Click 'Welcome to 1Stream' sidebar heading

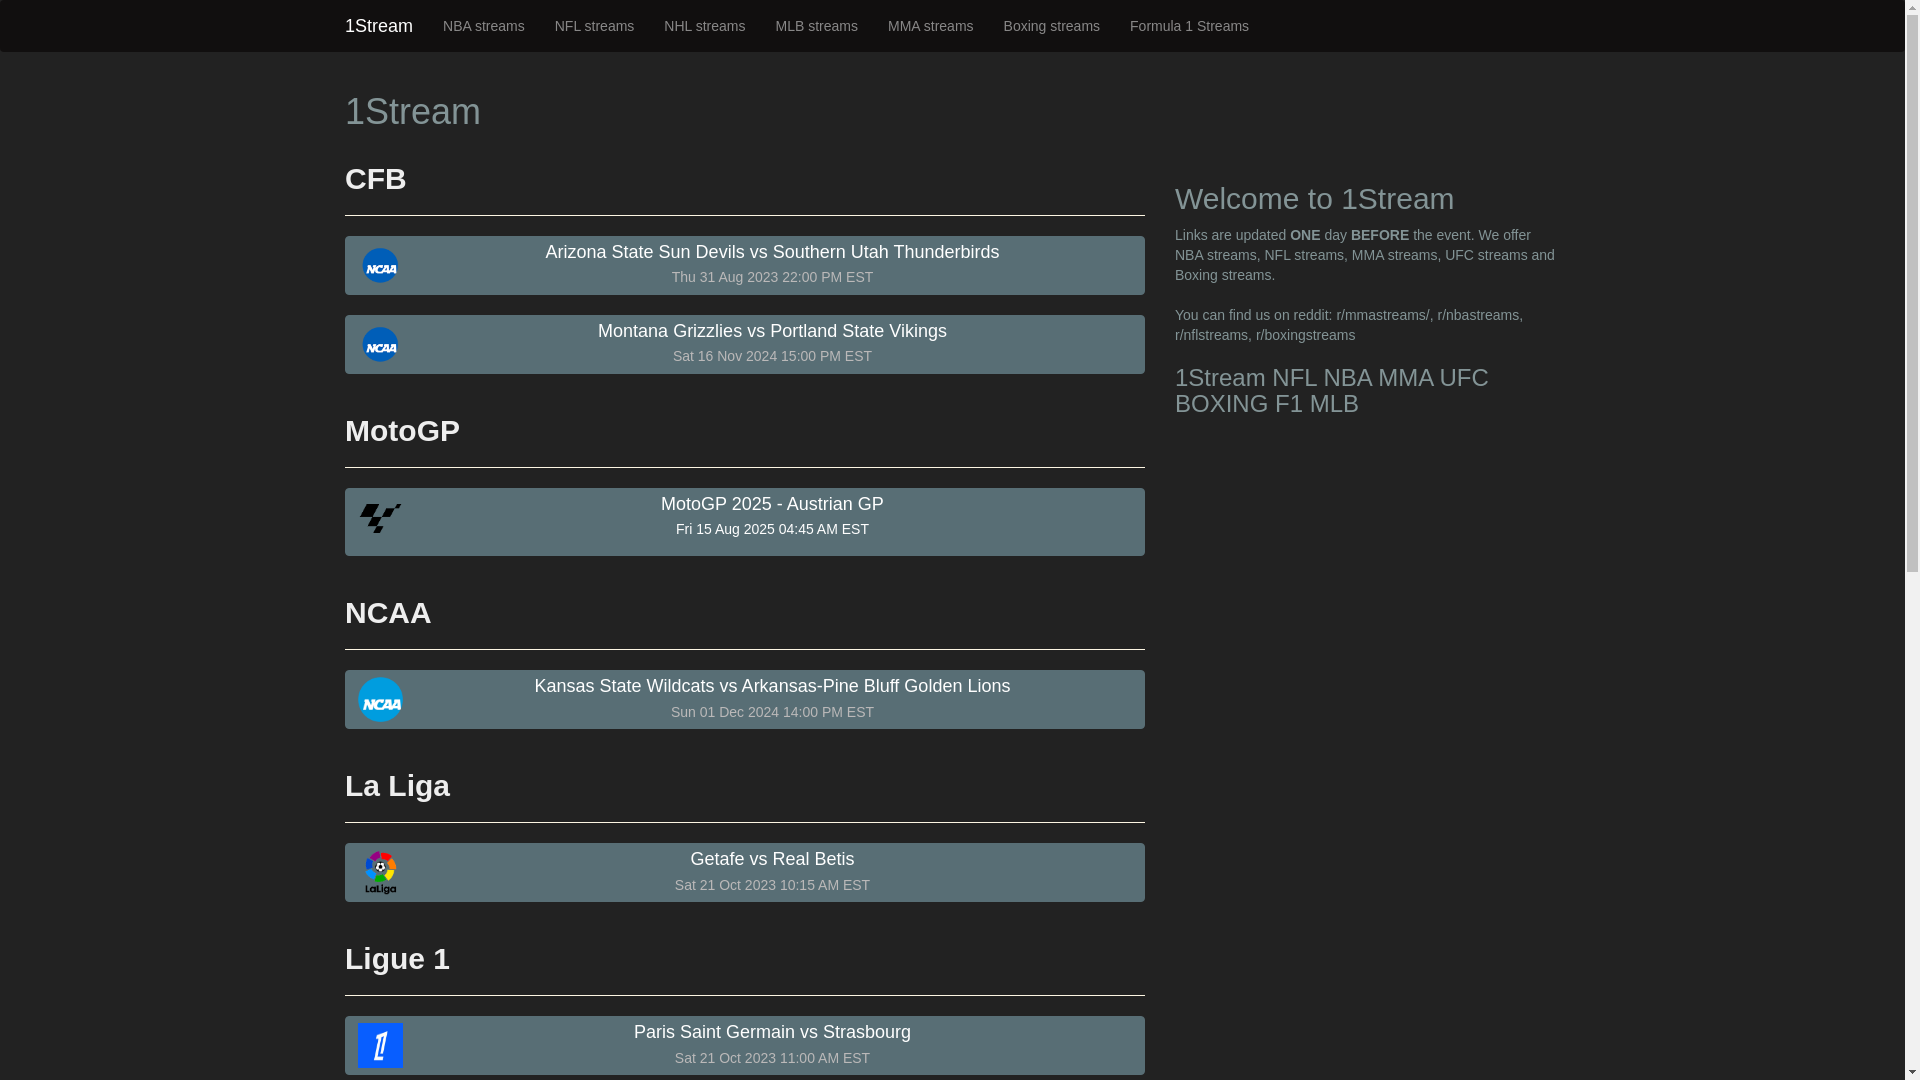click(1314, 199)
